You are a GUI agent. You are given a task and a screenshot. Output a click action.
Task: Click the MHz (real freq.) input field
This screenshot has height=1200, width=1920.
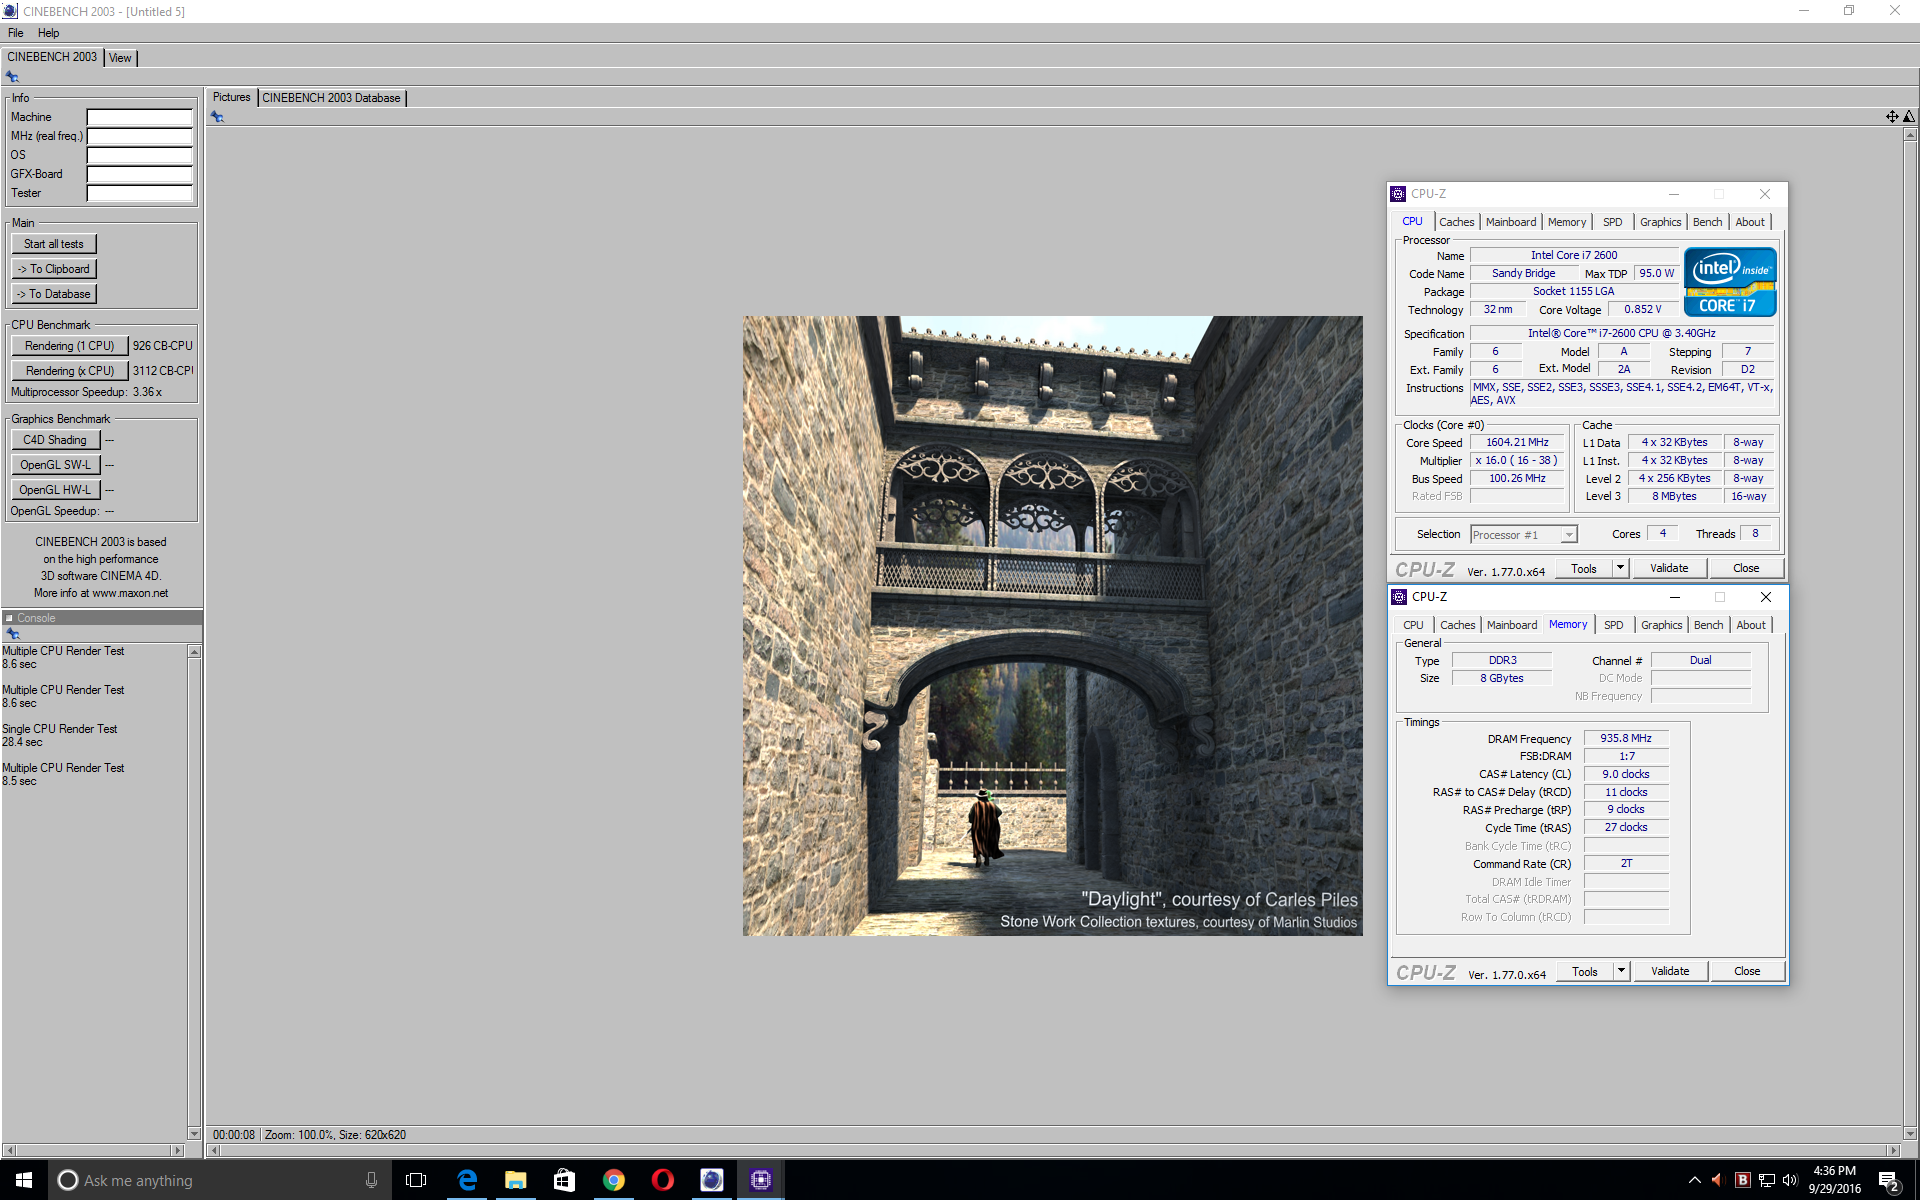pyautogui.click(x=139, y=136)
